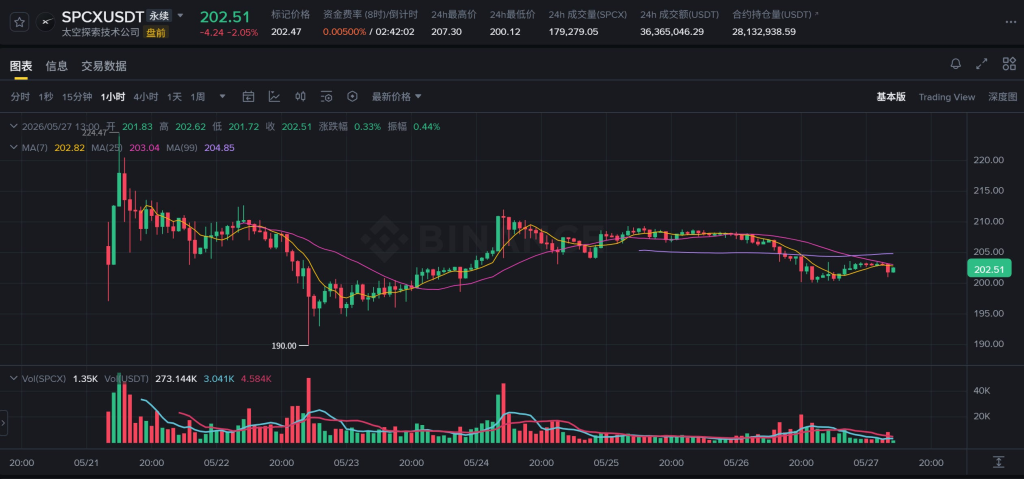Open price alert bell icon
The height and width of the screenshot is (479, 1024).
(x=955, y=63)
